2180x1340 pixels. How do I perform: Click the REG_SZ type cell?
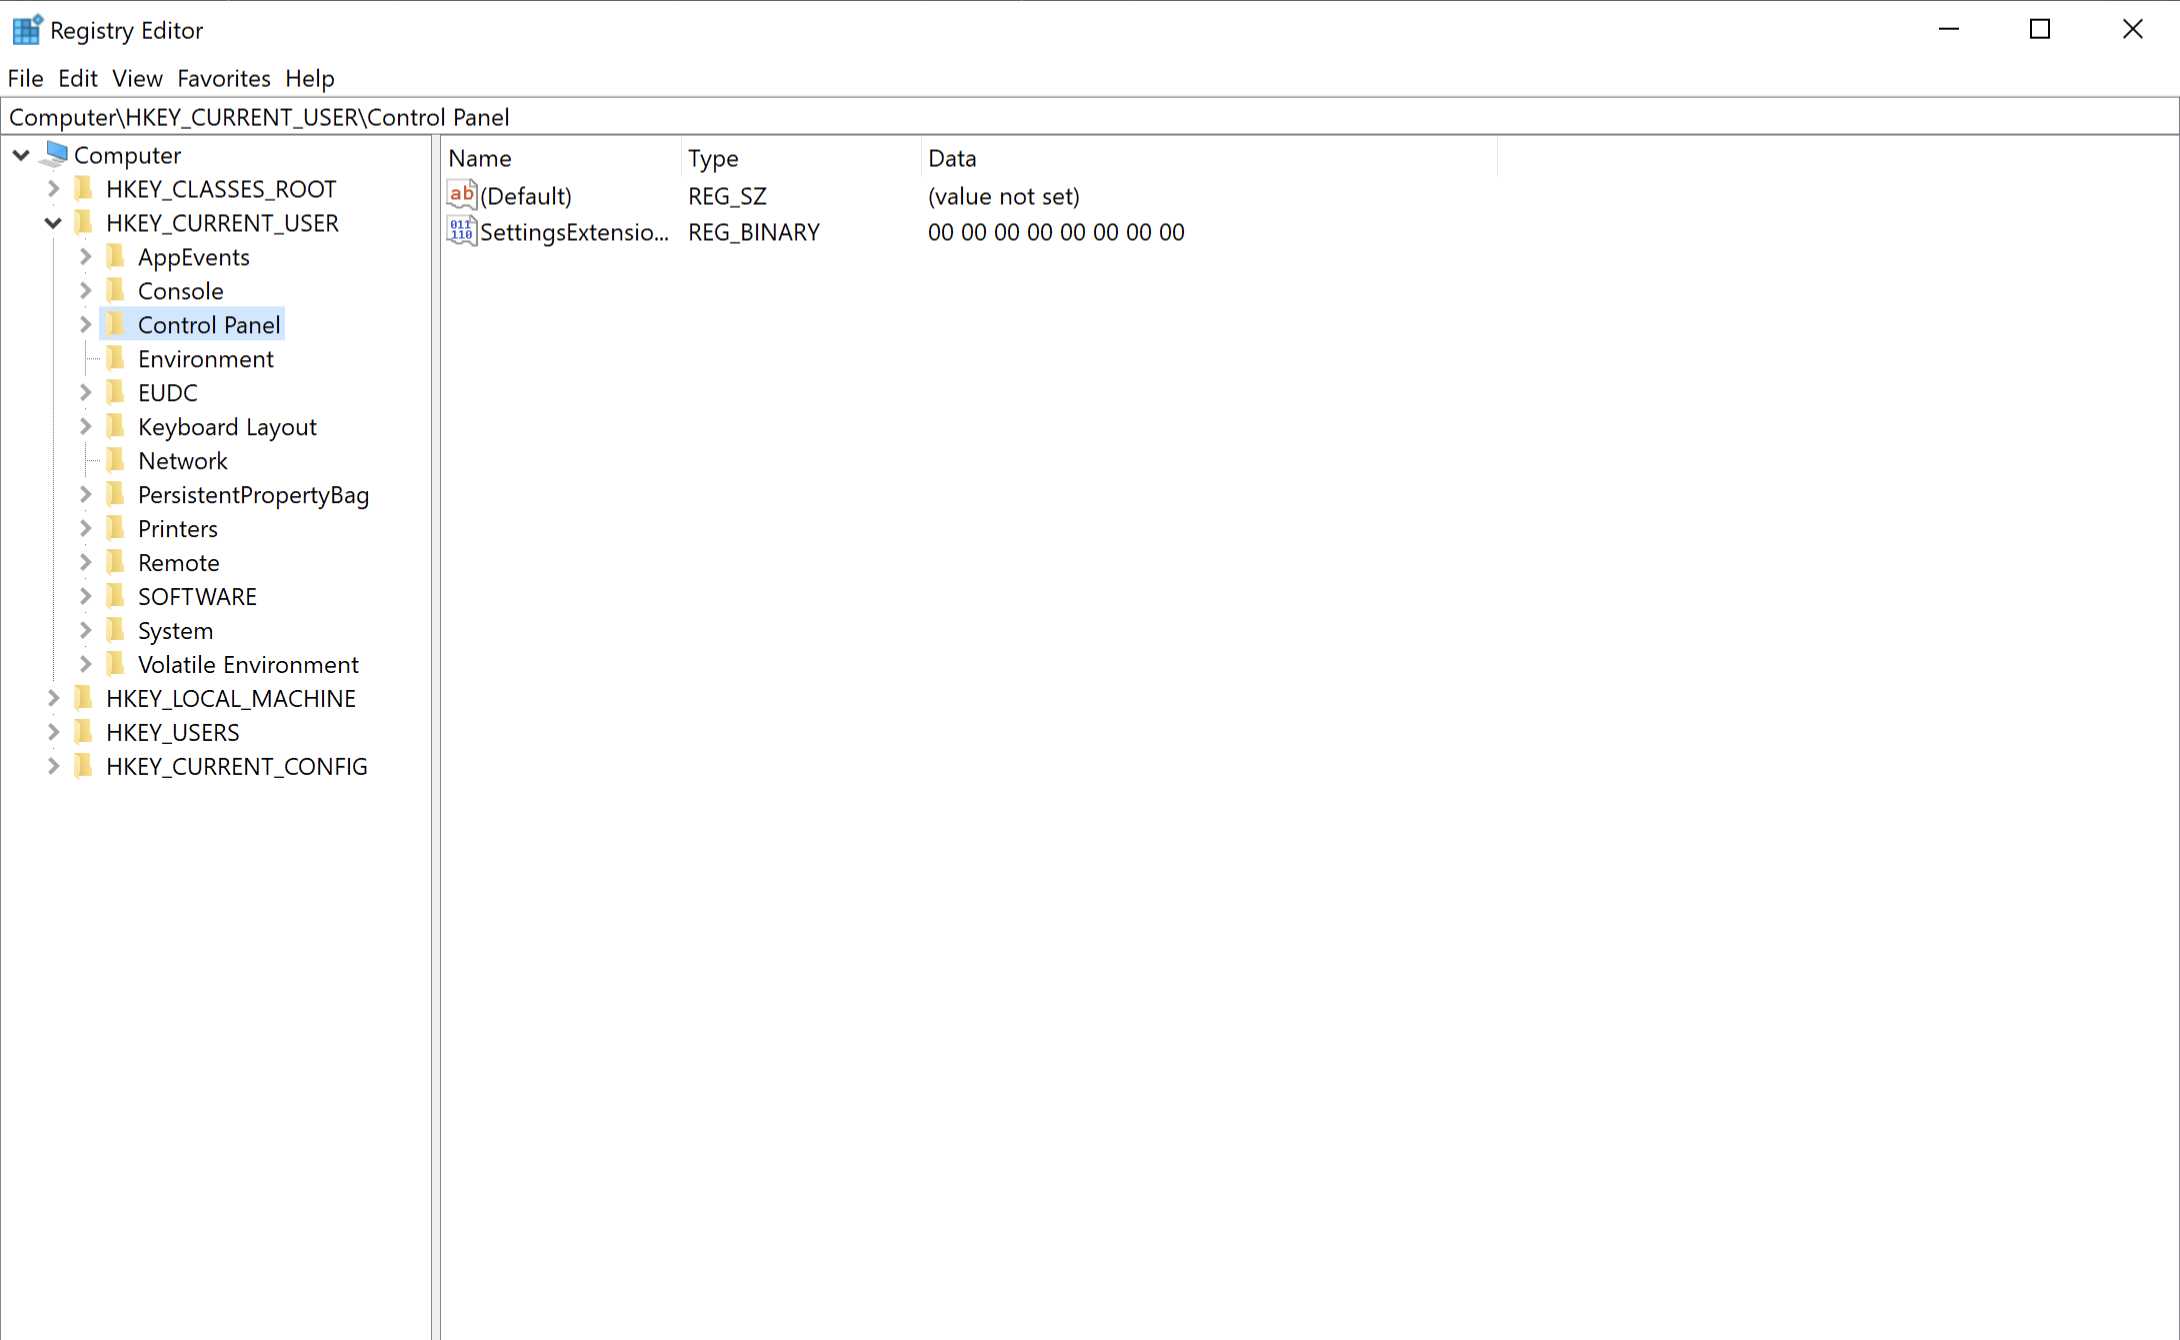click(x=727, y=196)
